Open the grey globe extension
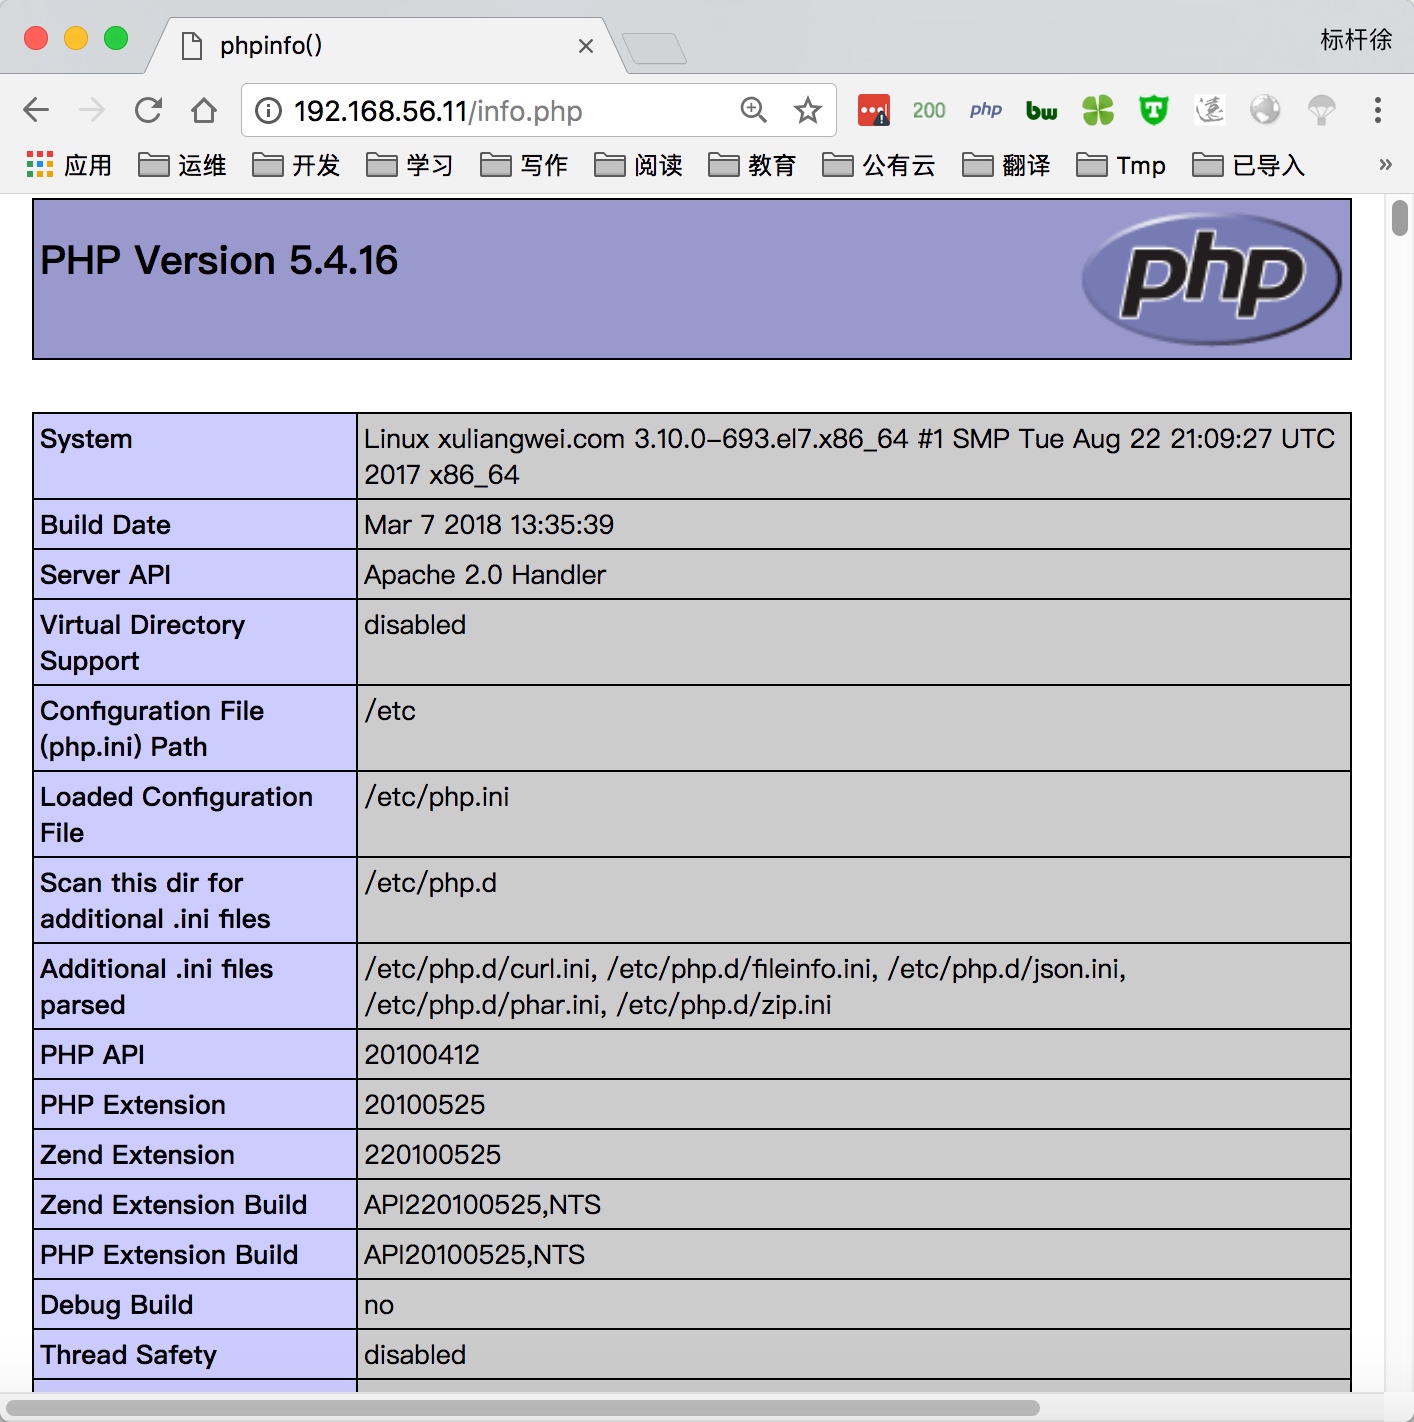The image size is (1414, 1422). (1265, 110)
